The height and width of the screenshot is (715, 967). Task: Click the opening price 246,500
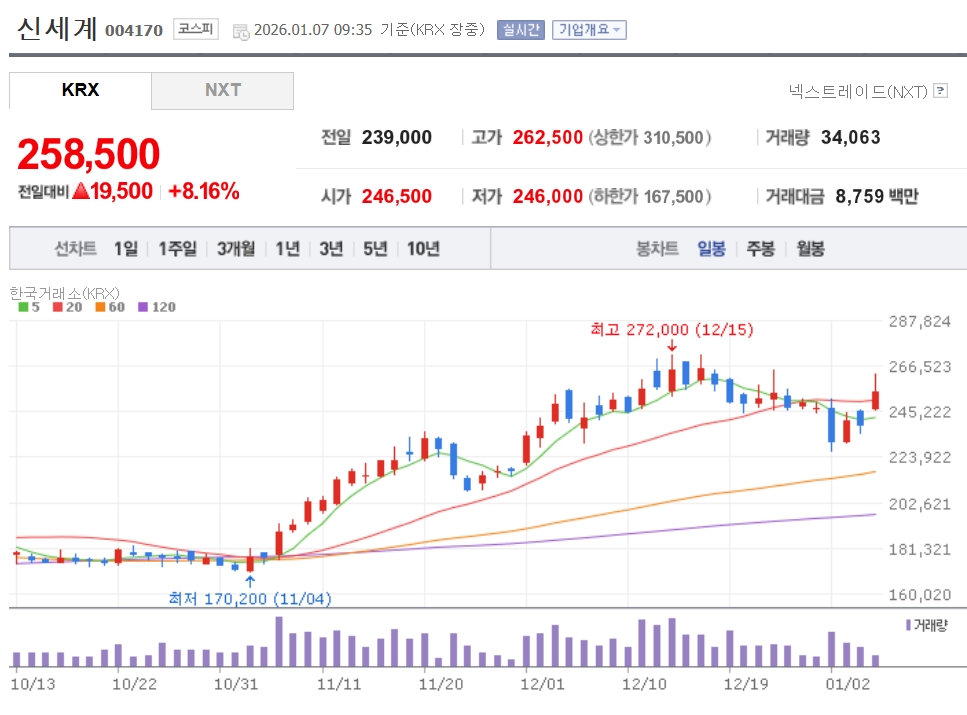[x=397, y=196]
